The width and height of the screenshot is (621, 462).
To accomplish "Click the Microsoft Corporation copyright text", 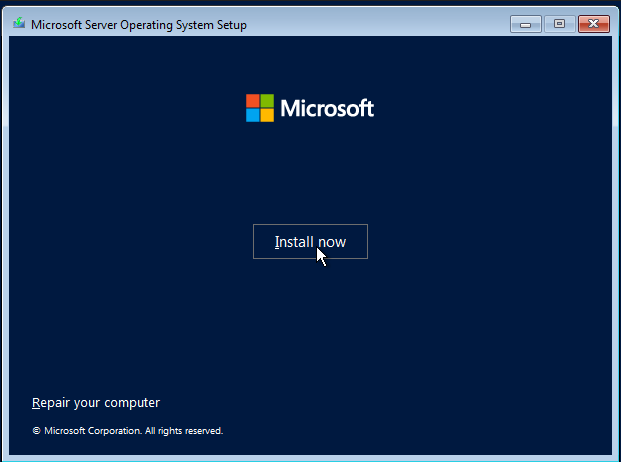I will pyautogui.click(x=128, y=431).
